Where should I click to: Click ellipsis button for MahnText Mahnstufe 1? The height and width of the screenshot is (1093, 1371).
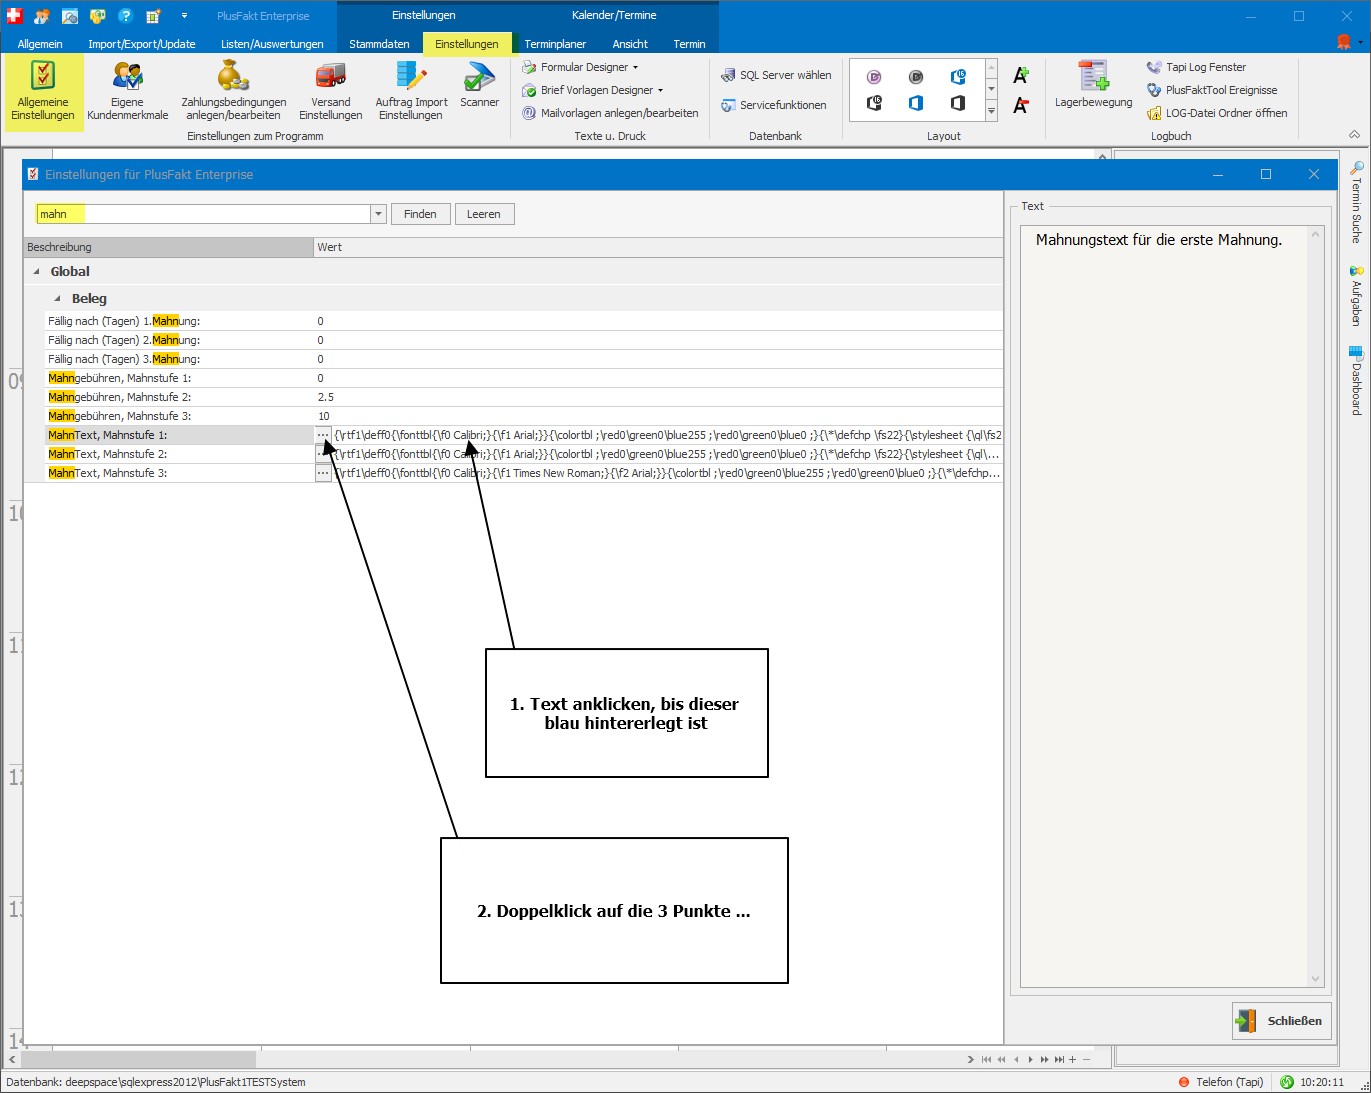click(323, 435)
